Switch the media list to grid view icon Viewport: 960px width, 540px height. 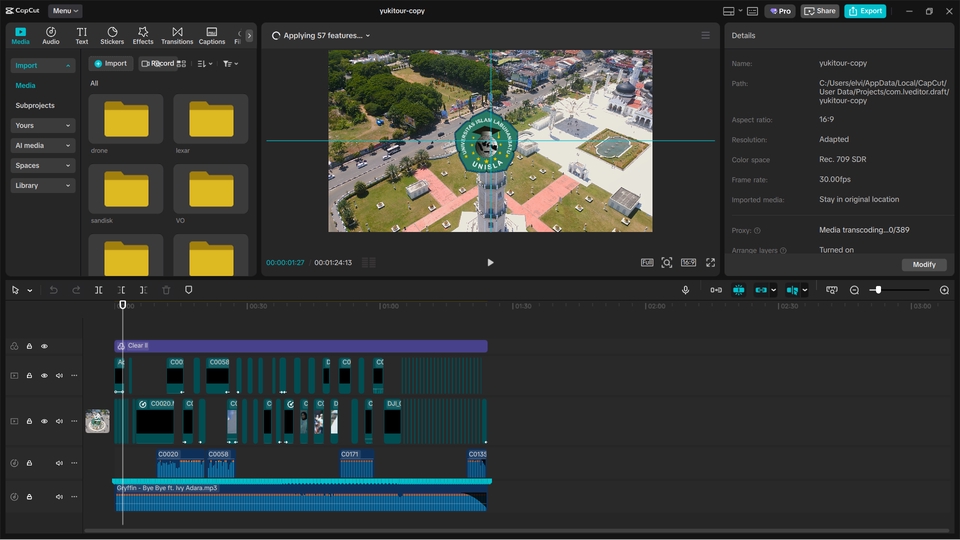(x=181, y=64)
